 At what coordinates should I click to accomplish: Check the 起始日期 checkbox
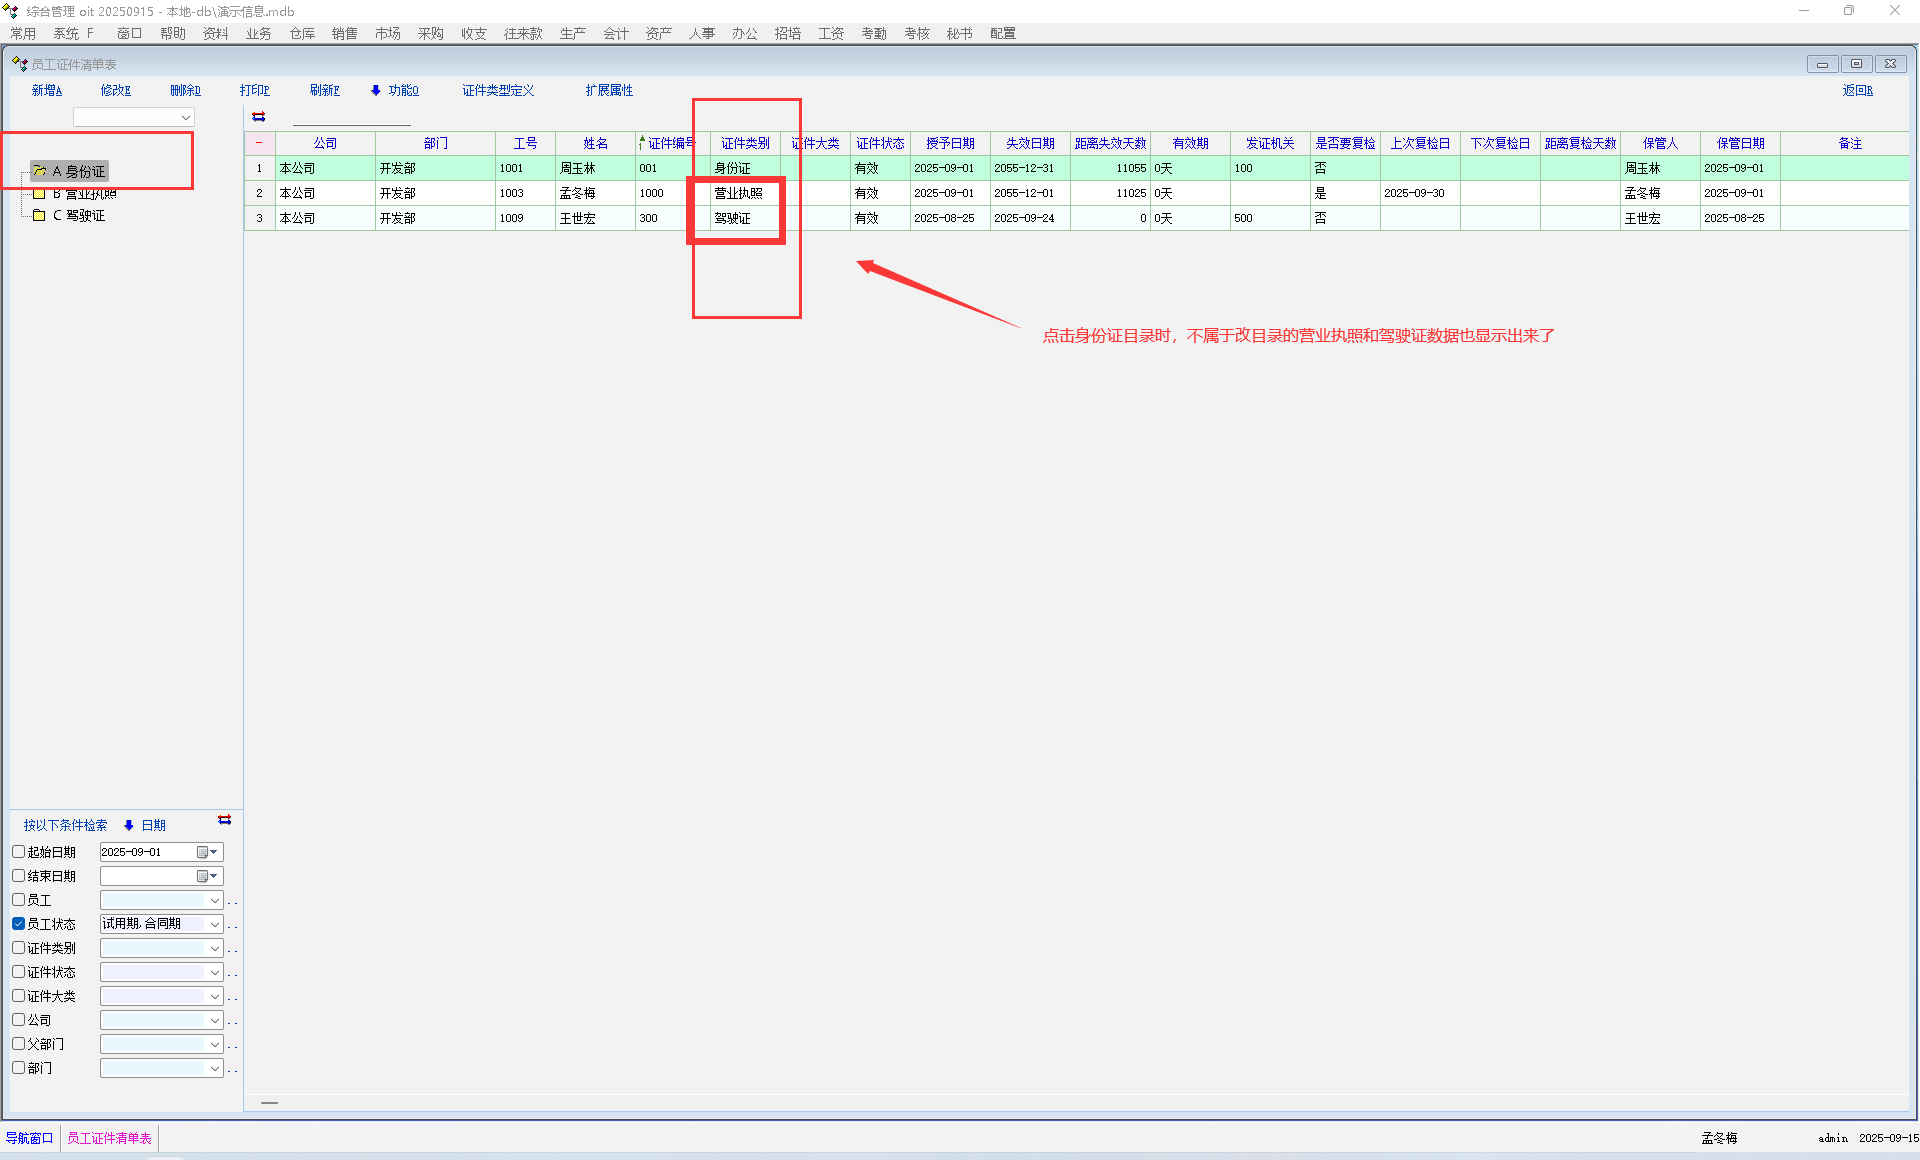pos(18,852)
